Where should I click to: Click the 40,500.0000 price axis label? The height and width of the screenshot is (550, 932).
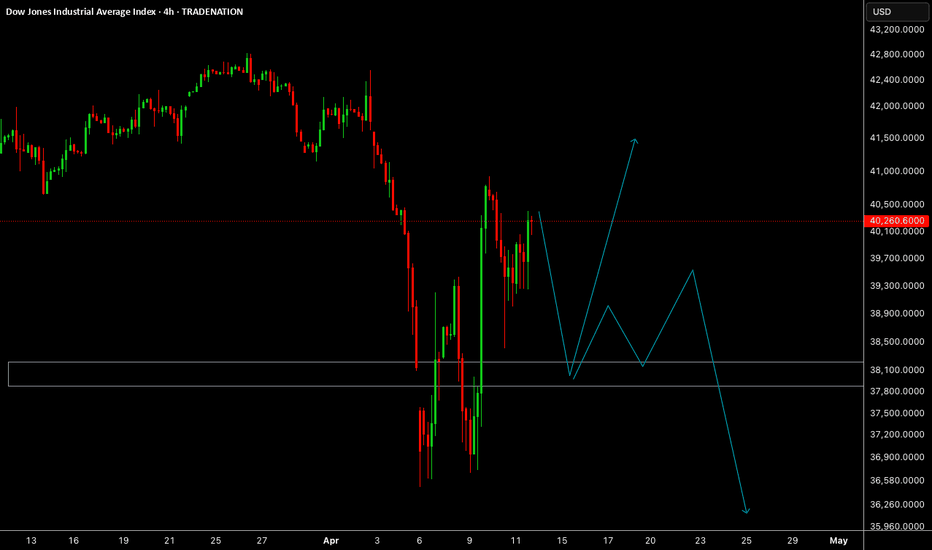pyautogui.click(x=897, y=205)
